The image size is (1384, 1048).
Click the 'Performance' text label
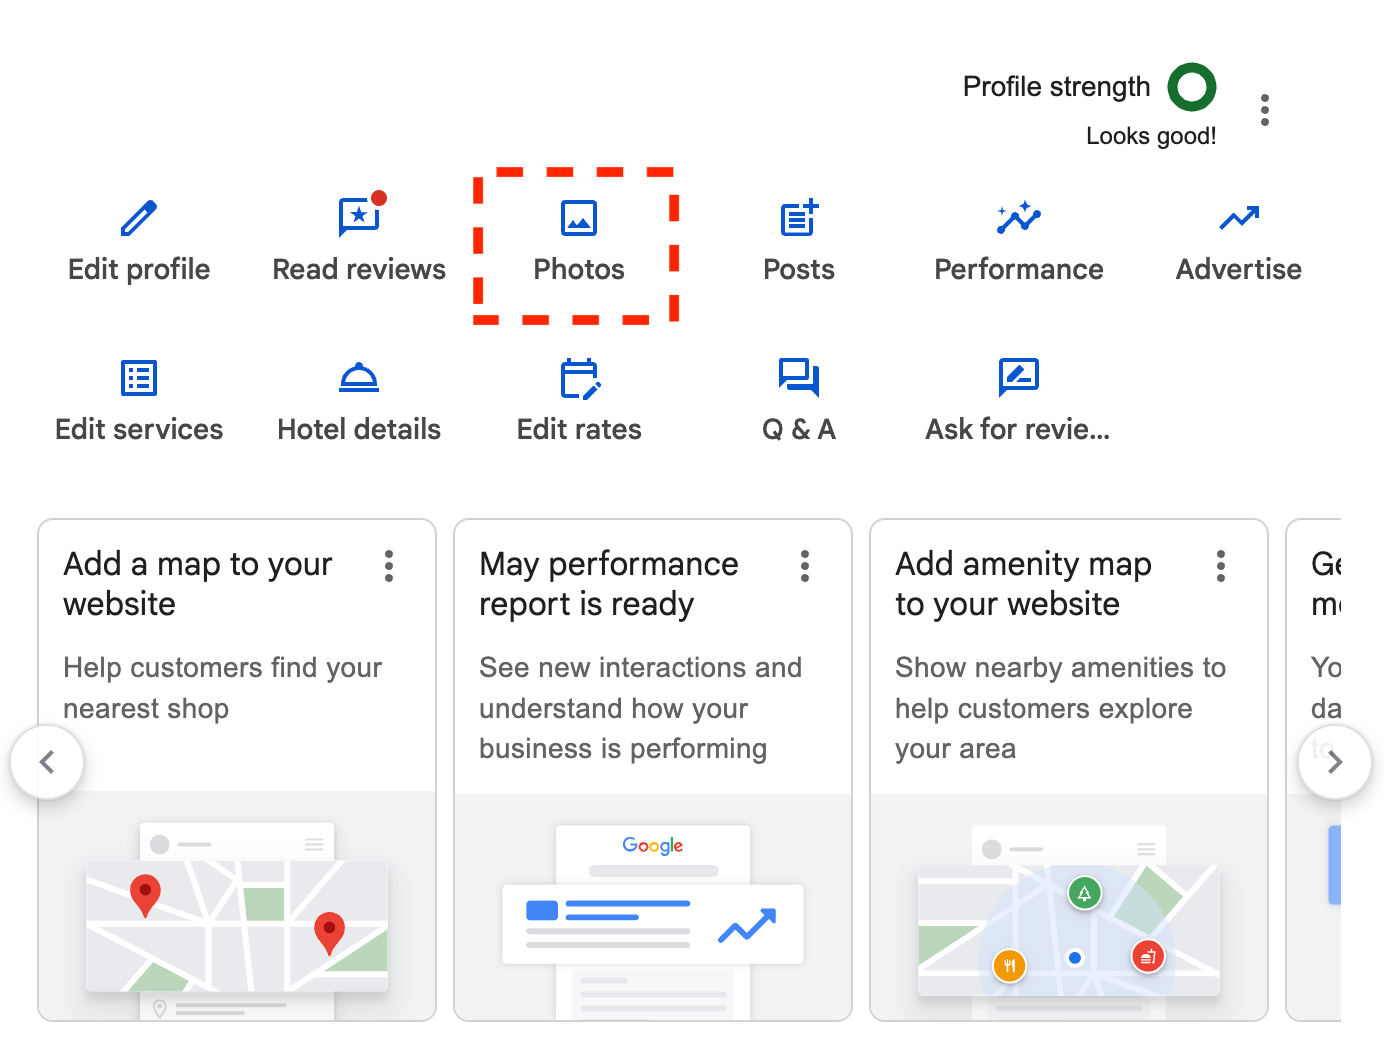click(1019, 269)
